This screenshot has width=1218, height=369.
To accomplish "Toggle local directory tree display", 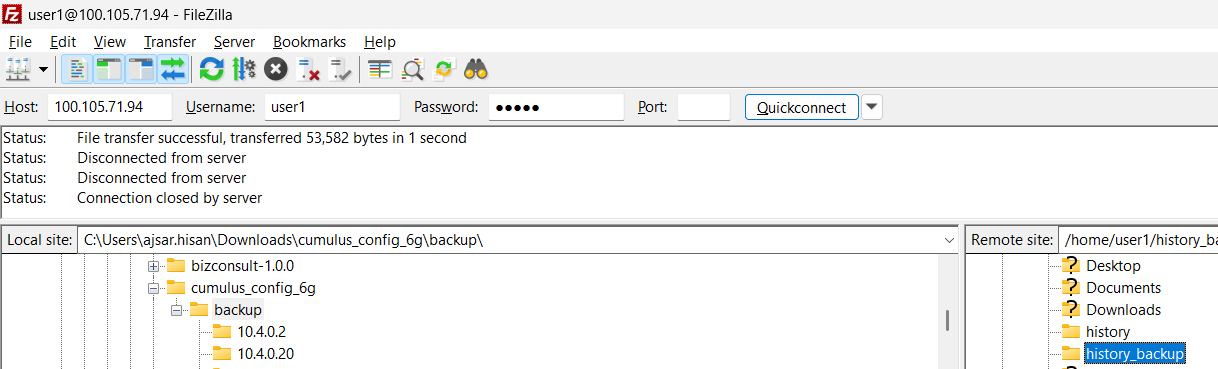I will point(109,69).
